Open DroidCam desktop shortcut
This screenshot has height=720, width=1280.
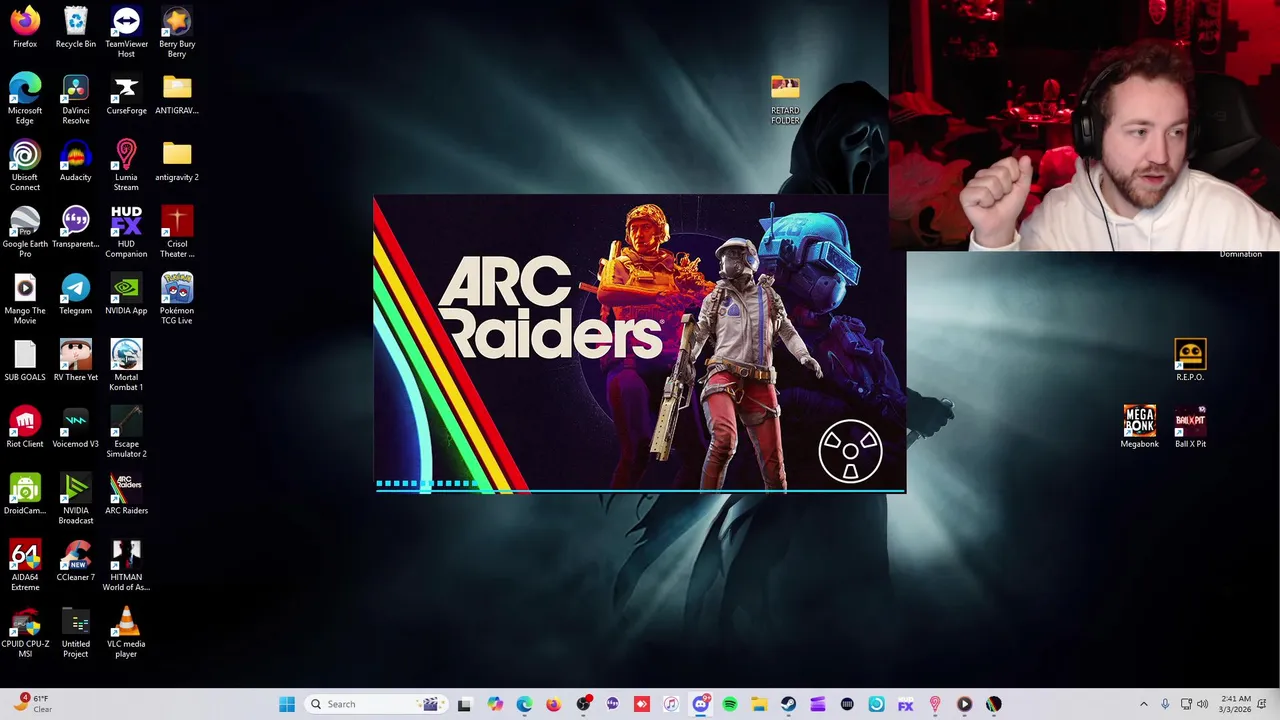point(25,494)
